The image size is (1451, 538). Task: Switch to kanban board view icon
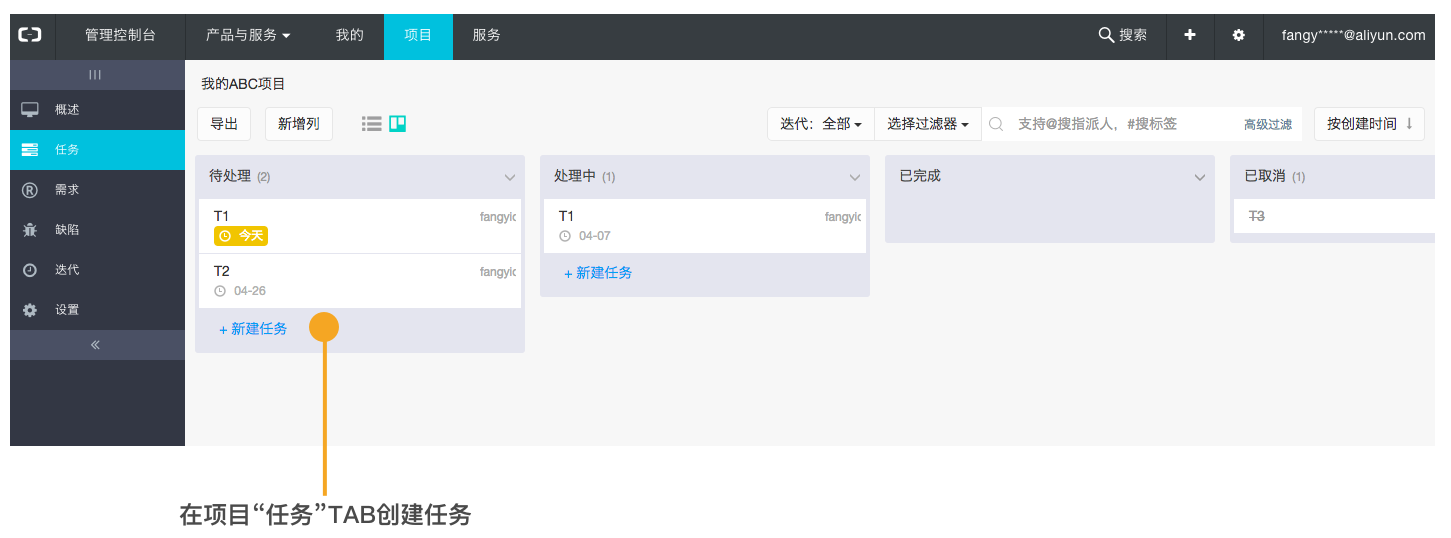tap(397, 124)
